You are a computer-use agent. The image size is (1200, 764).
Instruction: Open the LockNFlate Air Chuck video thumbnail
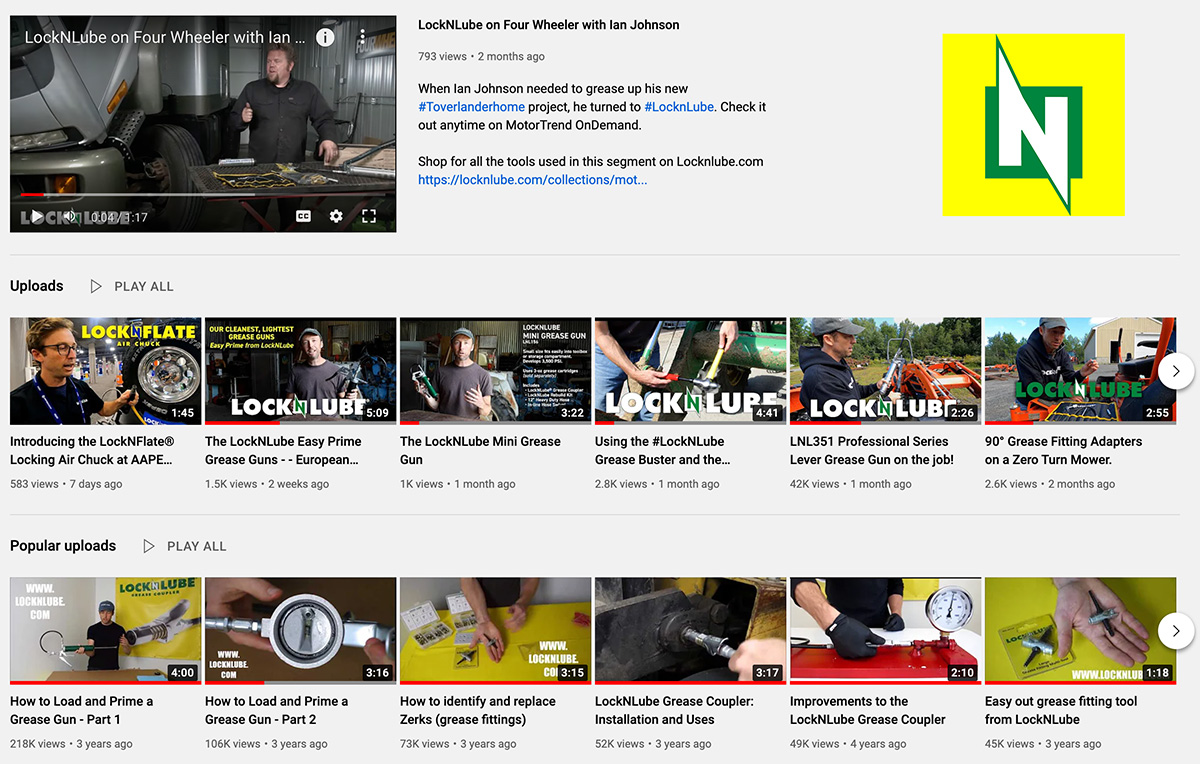[105, 371]
